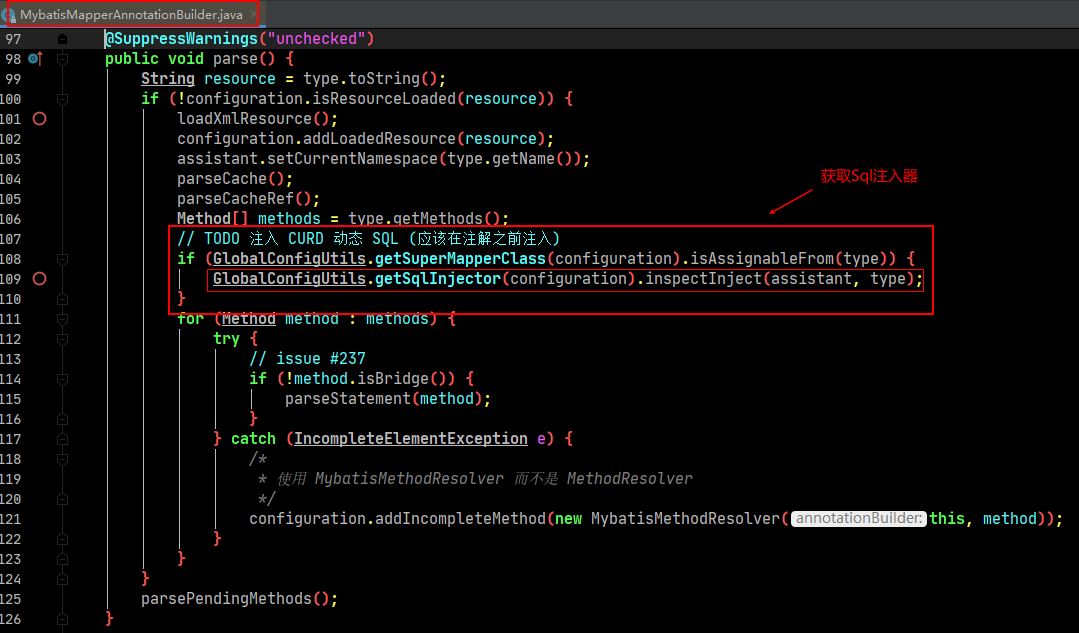This screenshot has width=1079, height=633.
Task: Click GlobalConfigUtils on line 108
Action: tap(289, 259)
